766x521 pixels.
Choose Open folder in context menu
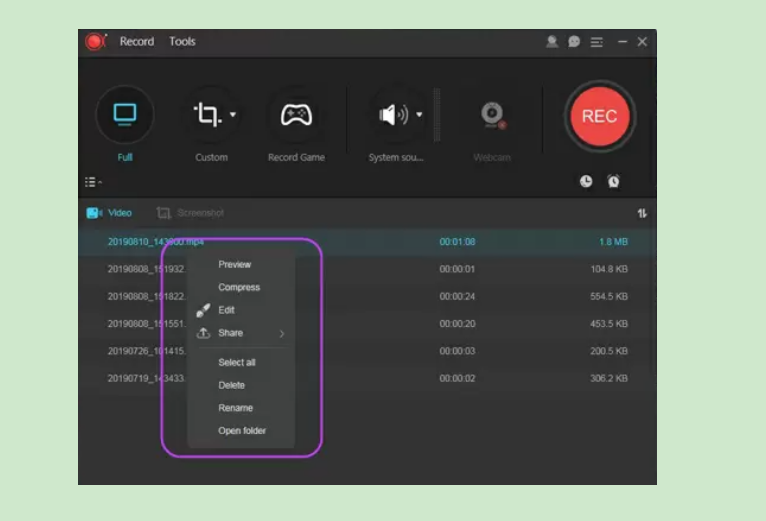click(242, 431)
